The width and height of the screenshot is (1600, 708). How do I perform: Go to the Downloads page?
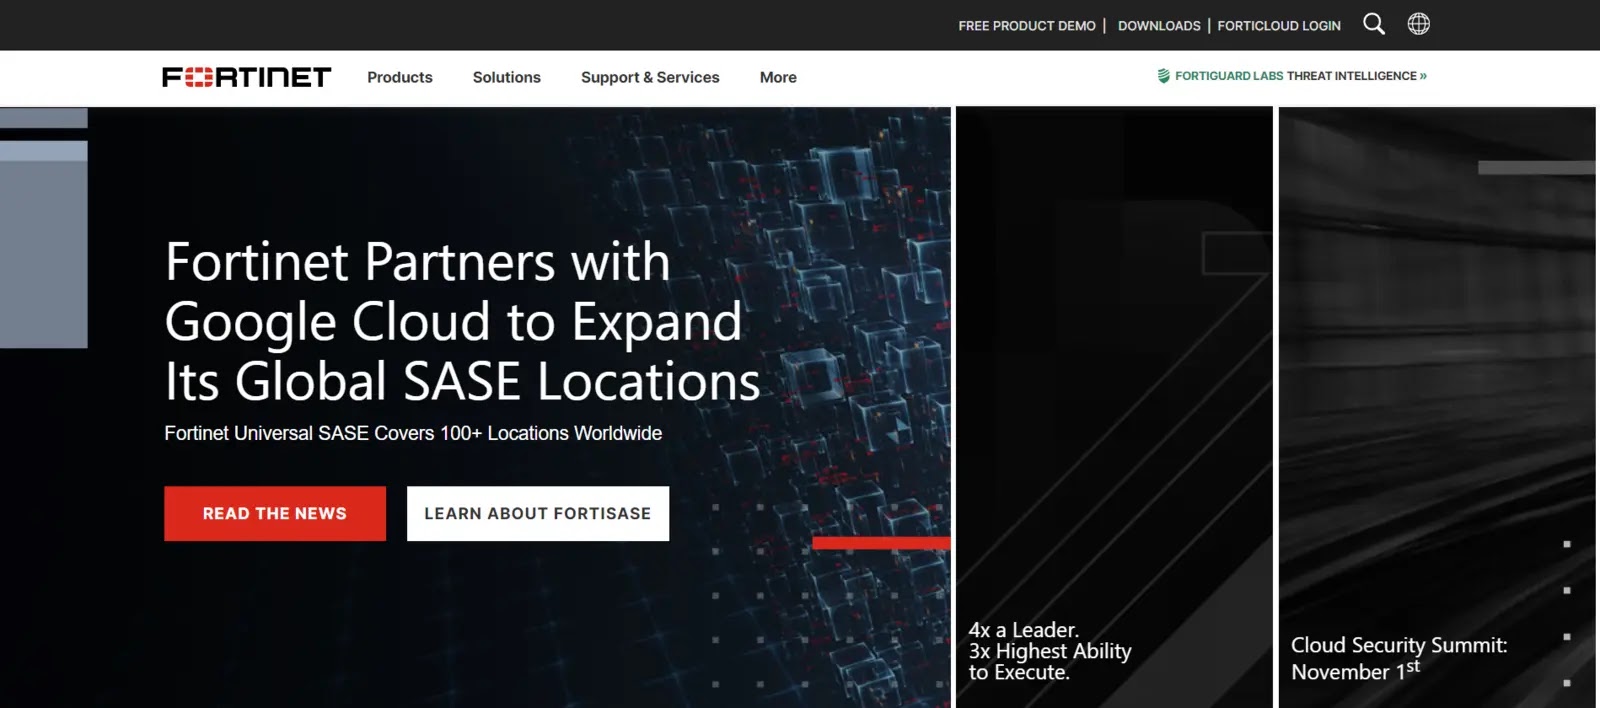coord(1158,26)
